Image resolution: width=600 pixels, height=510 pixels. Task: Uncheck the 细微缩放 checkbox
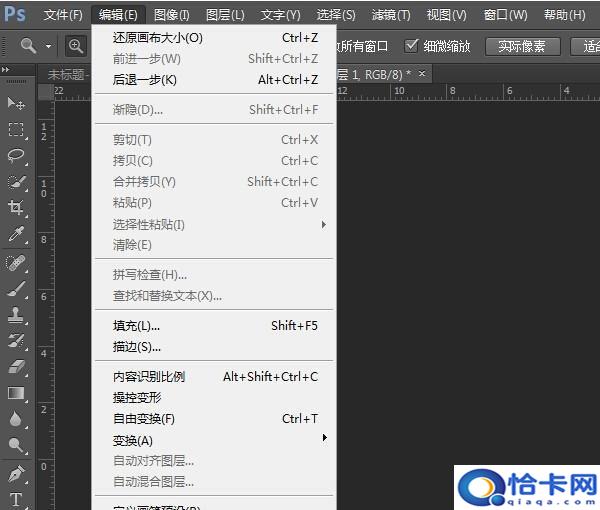tap(411, 46)
